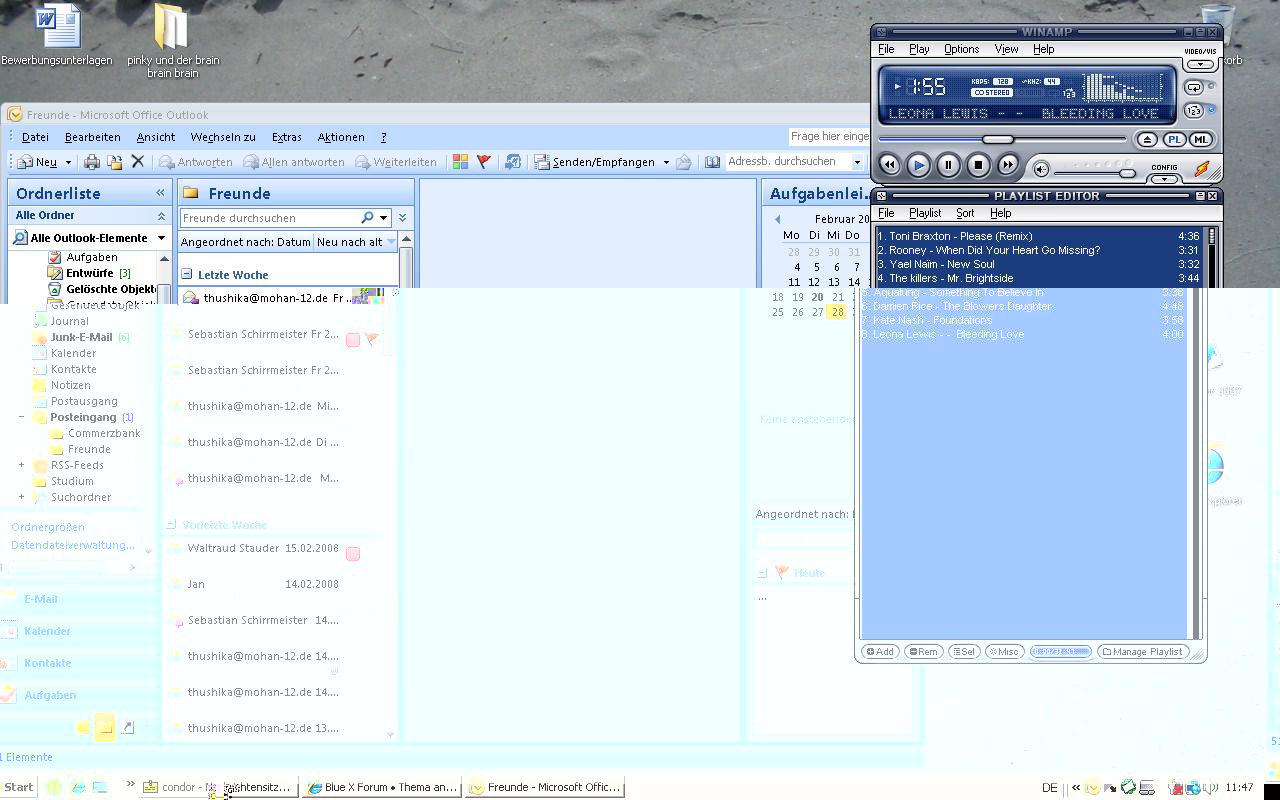Screen dimensions: 1280x800
Task: Click the color categories icon in Outlook
Action: pyautogui.click(x=460, y=162)
